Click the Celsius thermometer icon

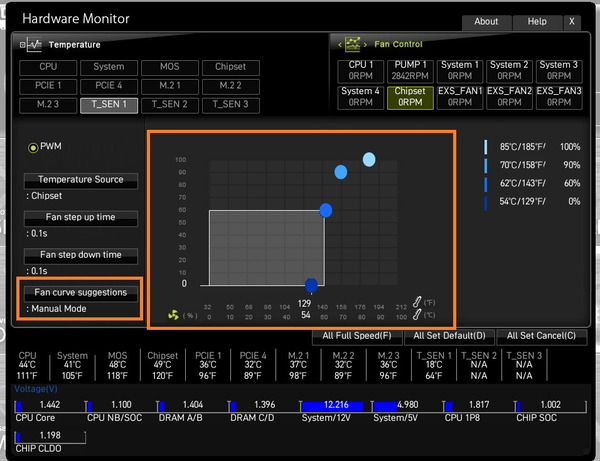click(x=417, y=314)
